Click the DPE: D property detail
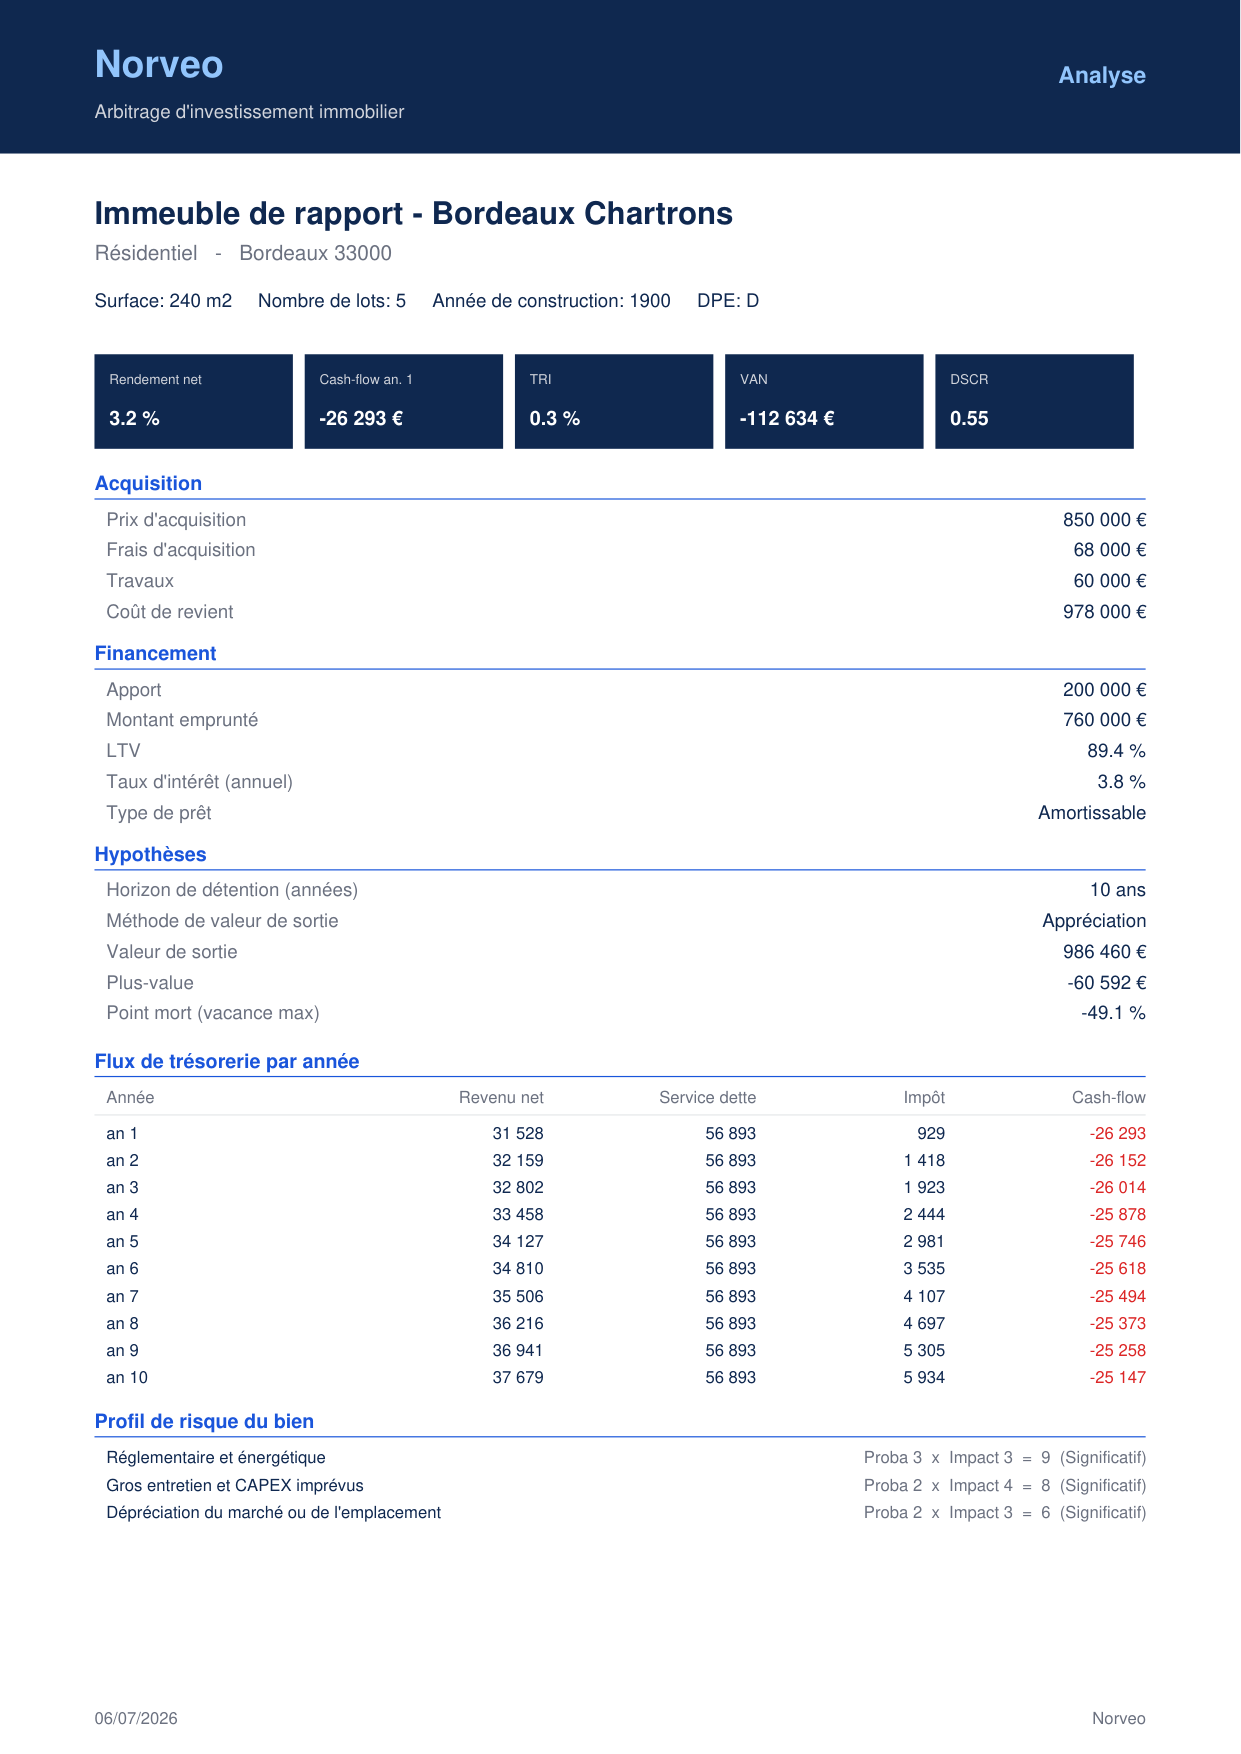 click(728, 301)
